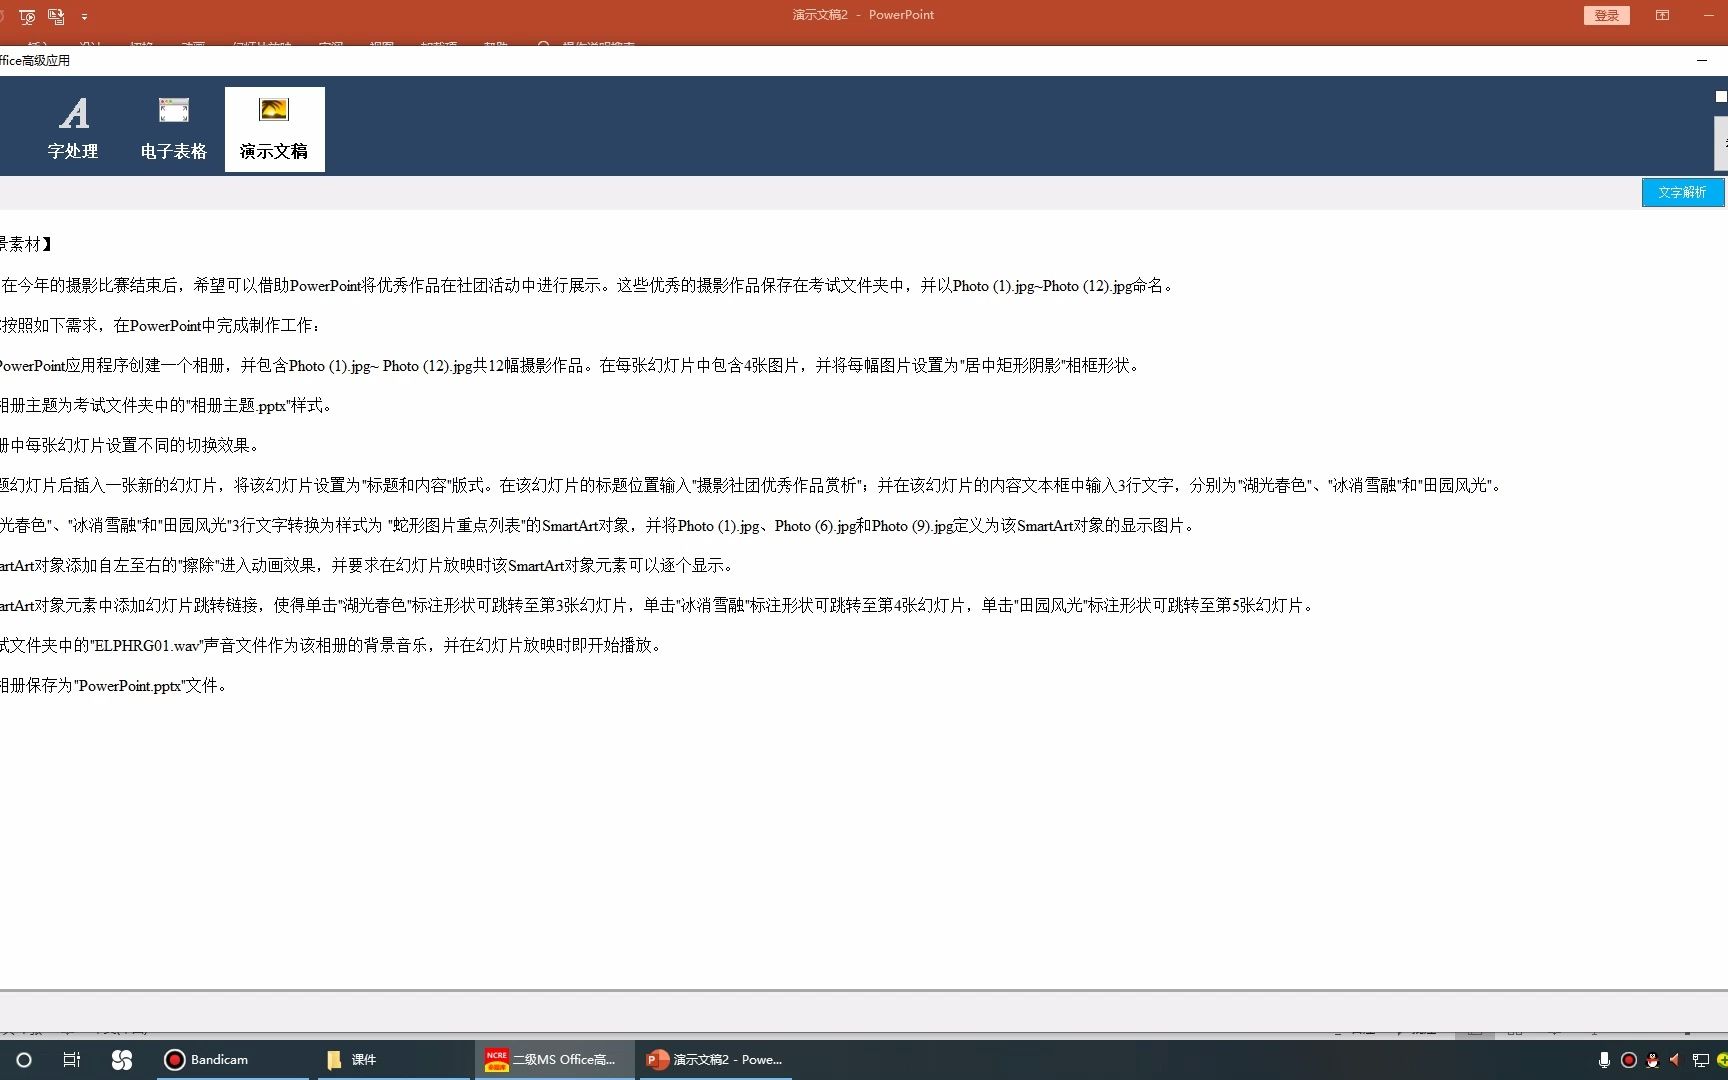The height and width of the screenshot is (1080, 1728).
Task: Click the Bandicam recording indicator in the tray
Action: pos(1629,1059)
